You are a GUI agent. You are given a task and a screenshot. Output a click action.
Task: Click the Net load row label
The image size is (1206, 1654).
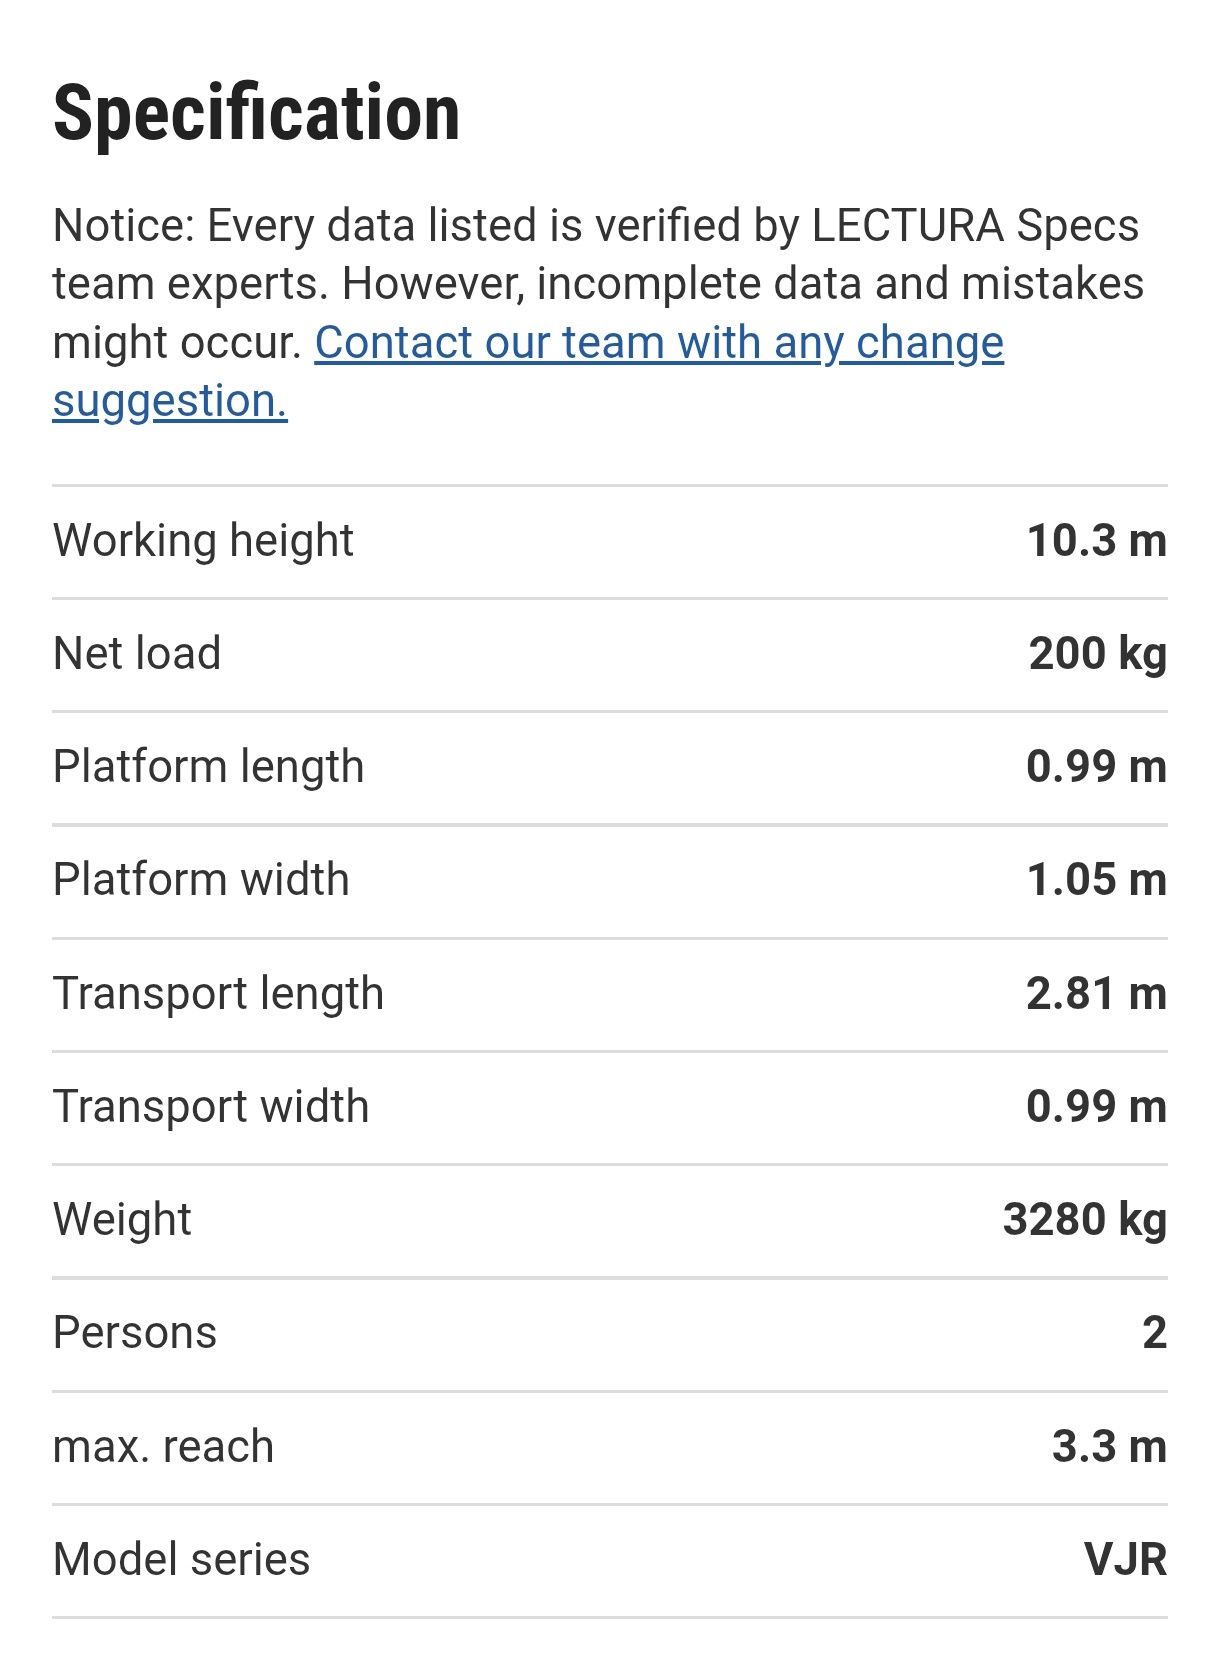[137, 654]
